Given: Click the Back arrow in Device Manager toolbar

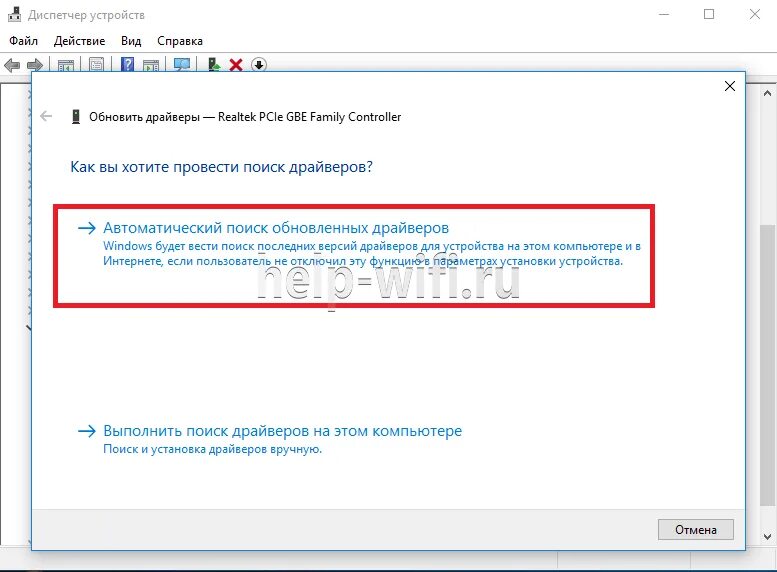Looking at the screenshot, I should [12, 65].
